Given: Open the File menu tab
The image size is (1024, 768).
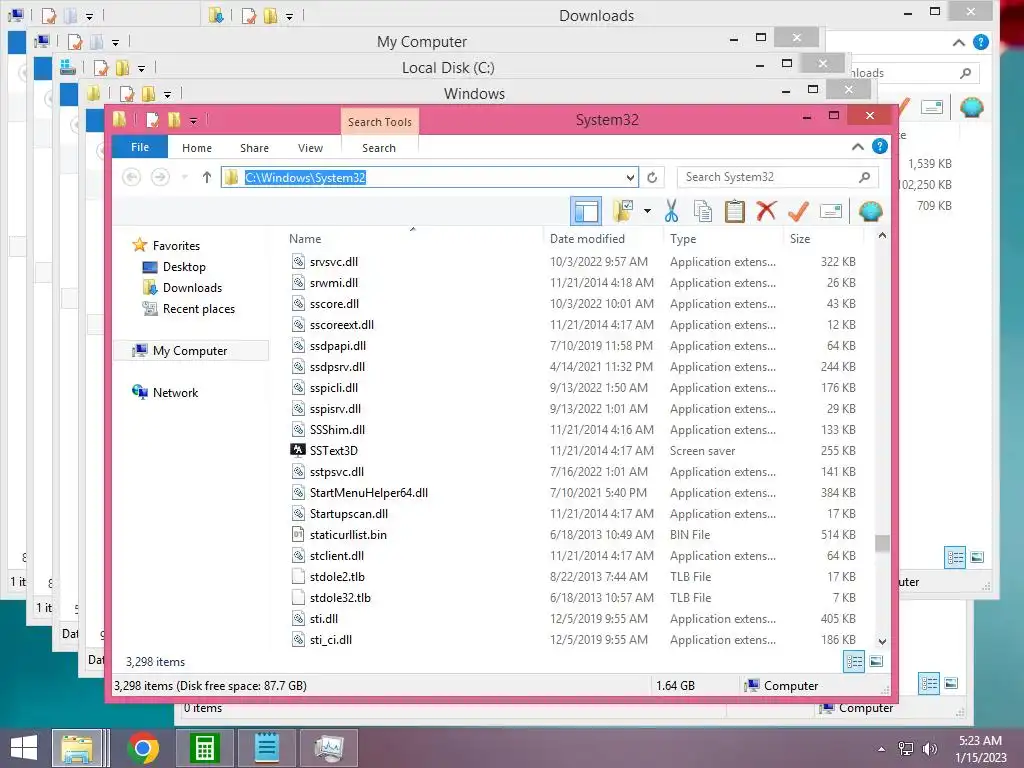Looking at the screenshot, I should [140, 147].
